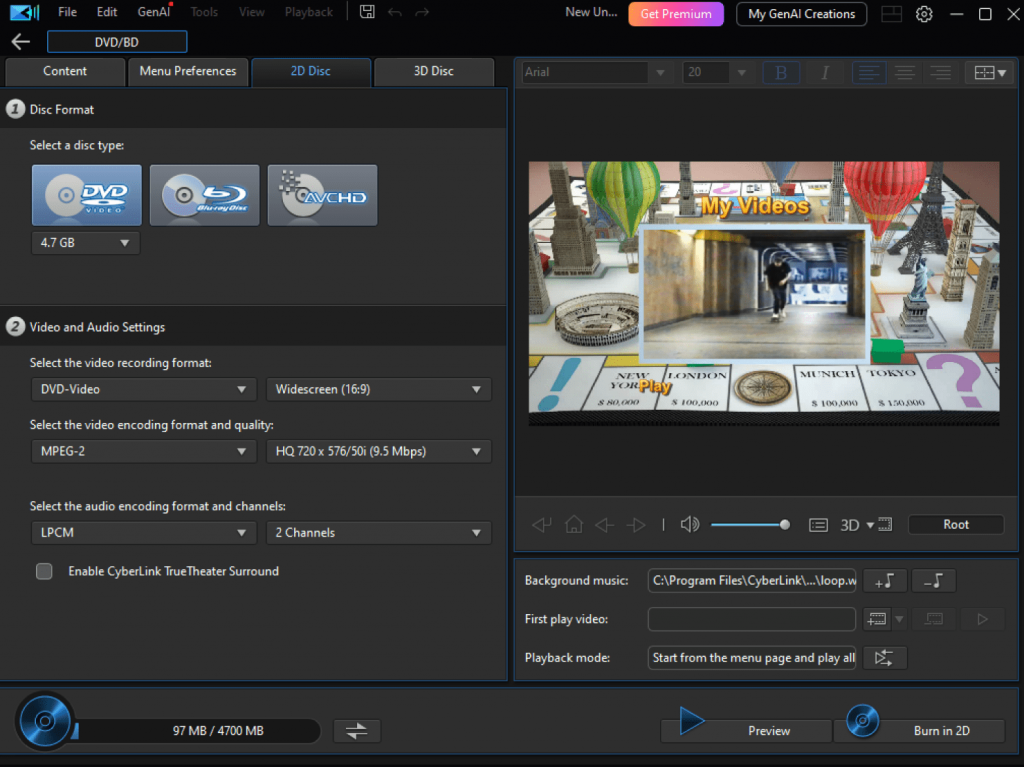Click the remove background music icon
Viewport: 1024px width, 767px height.
tap(933, 580)
